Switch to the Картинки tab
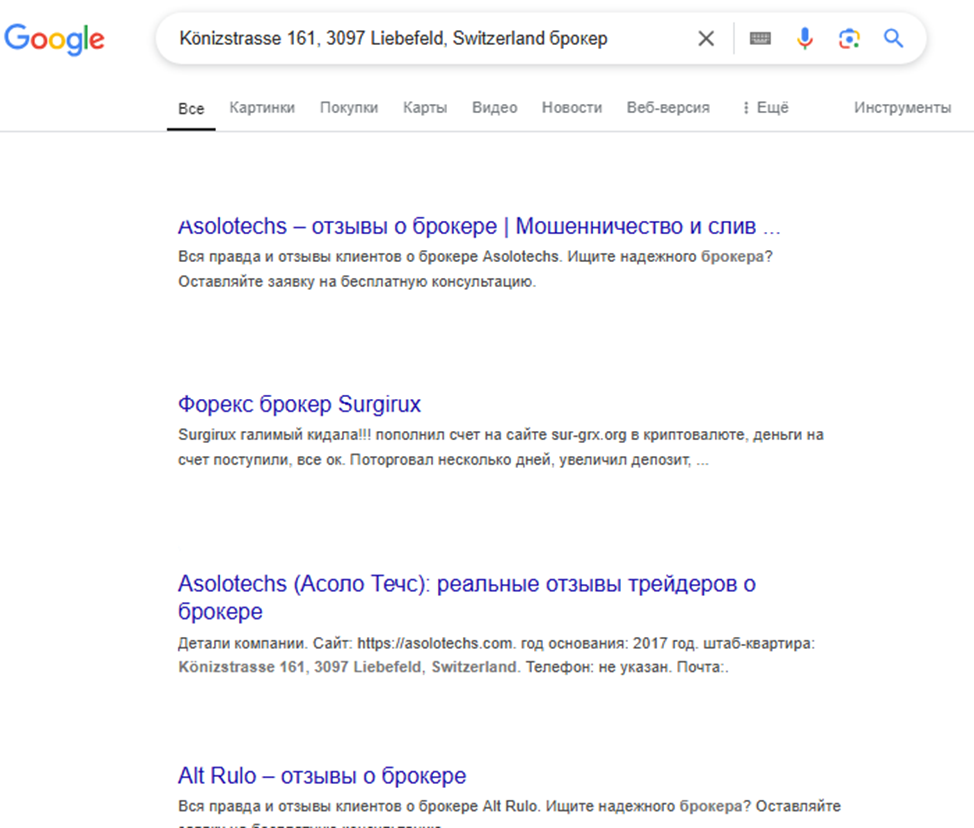Viewport: 974px width, 828px height. point(262,108)
